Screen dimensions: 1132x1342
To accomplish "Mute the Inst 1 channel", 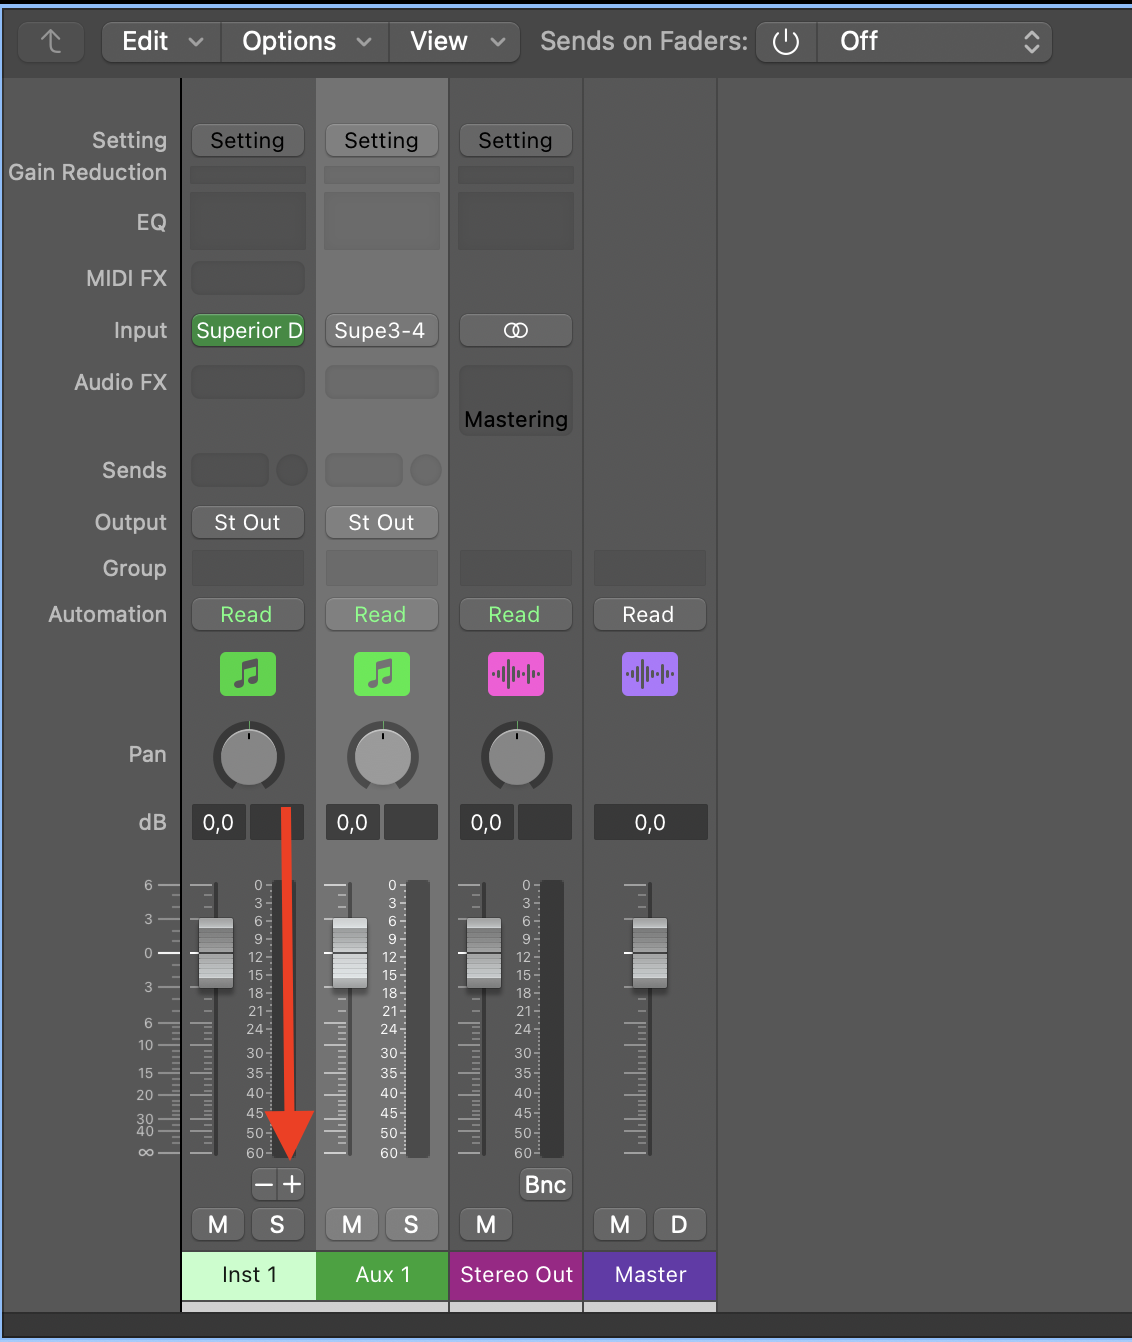I will pos(218,1224).
